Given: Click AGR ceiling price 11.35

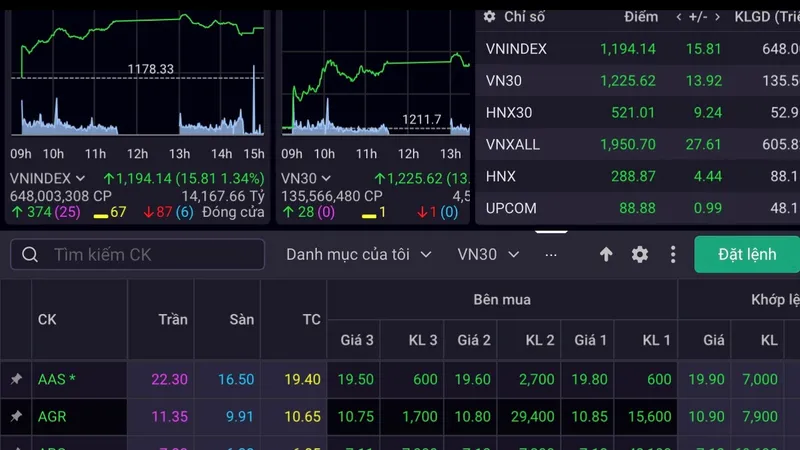Looking at the screenshot, I should click(x=169, y=416).
